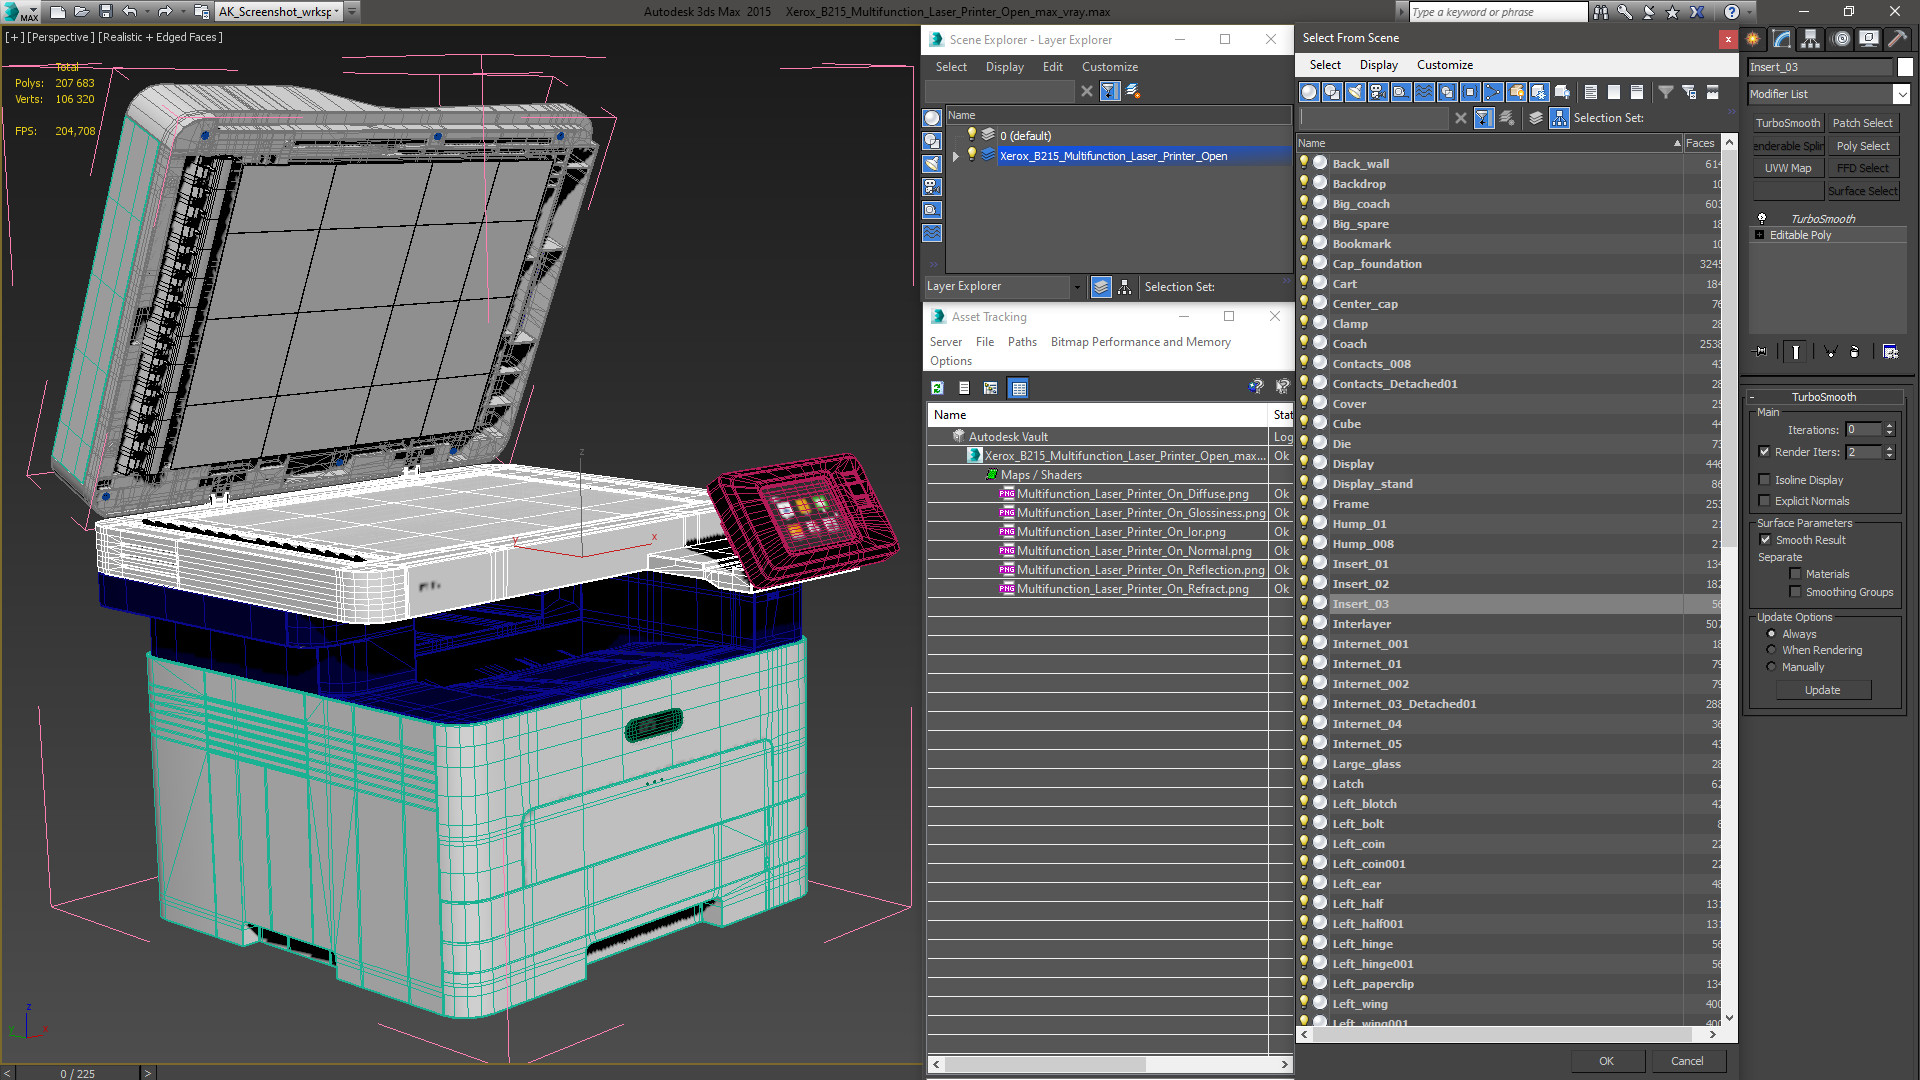The image size is (1920, 1080).
Task: Open the Modifier List dropdown
Action: [x=1901, y=94]
